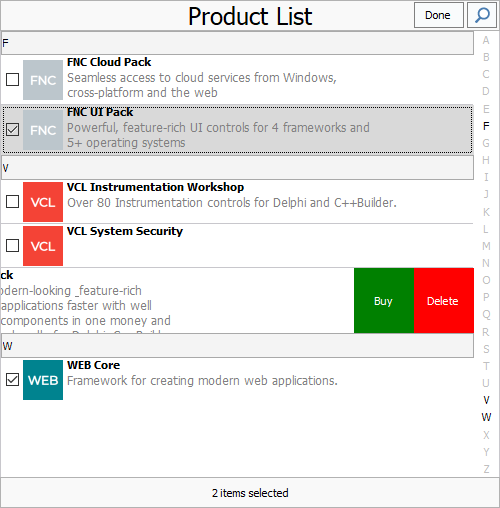Click the FNC Cloud Pack product icon
Viewport: 500px width, 508px height.
click(43, 80)
